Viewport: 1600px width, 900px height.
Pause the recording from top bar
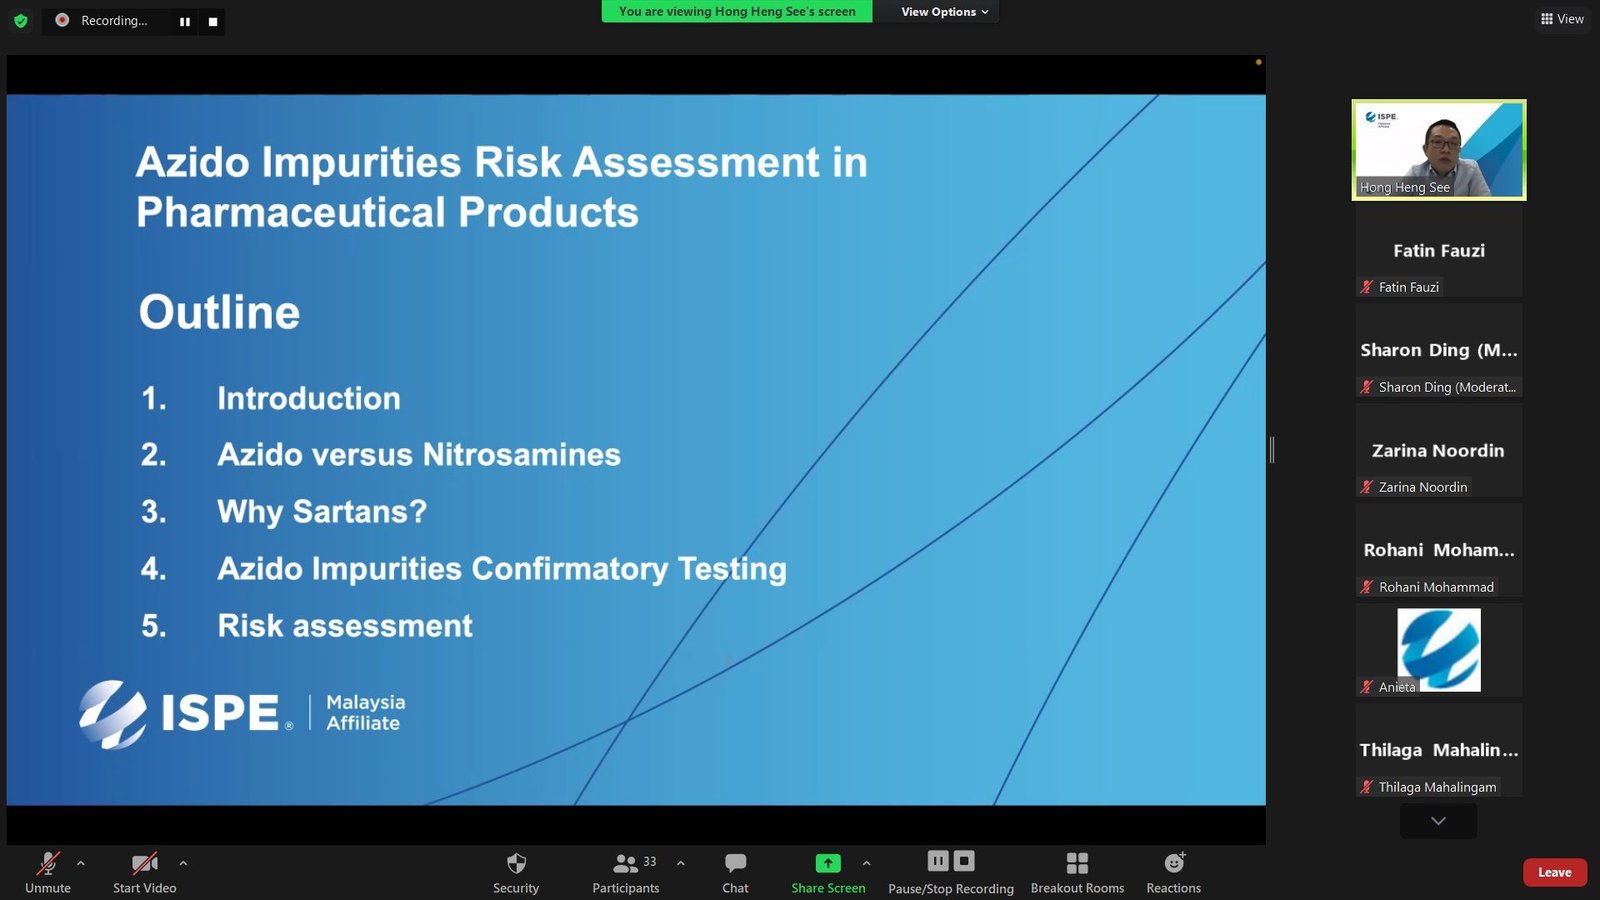[x=185, y=21]
